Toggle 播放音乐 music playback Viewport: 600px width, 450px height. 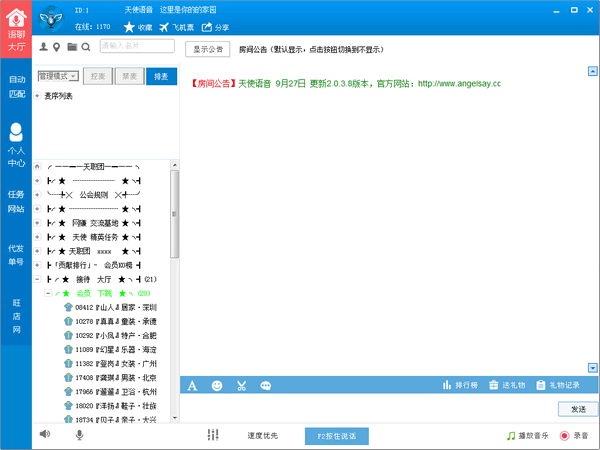(x=526, y=435)
